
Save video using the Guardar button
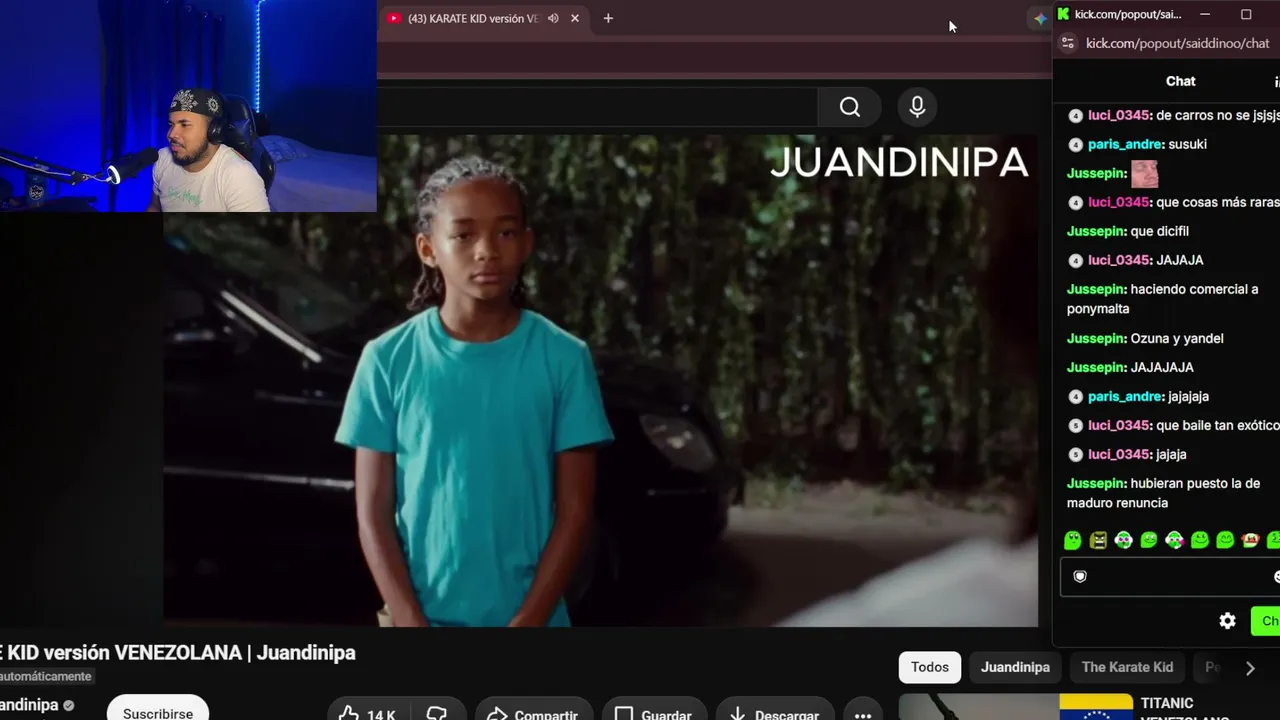pos(653,714)
